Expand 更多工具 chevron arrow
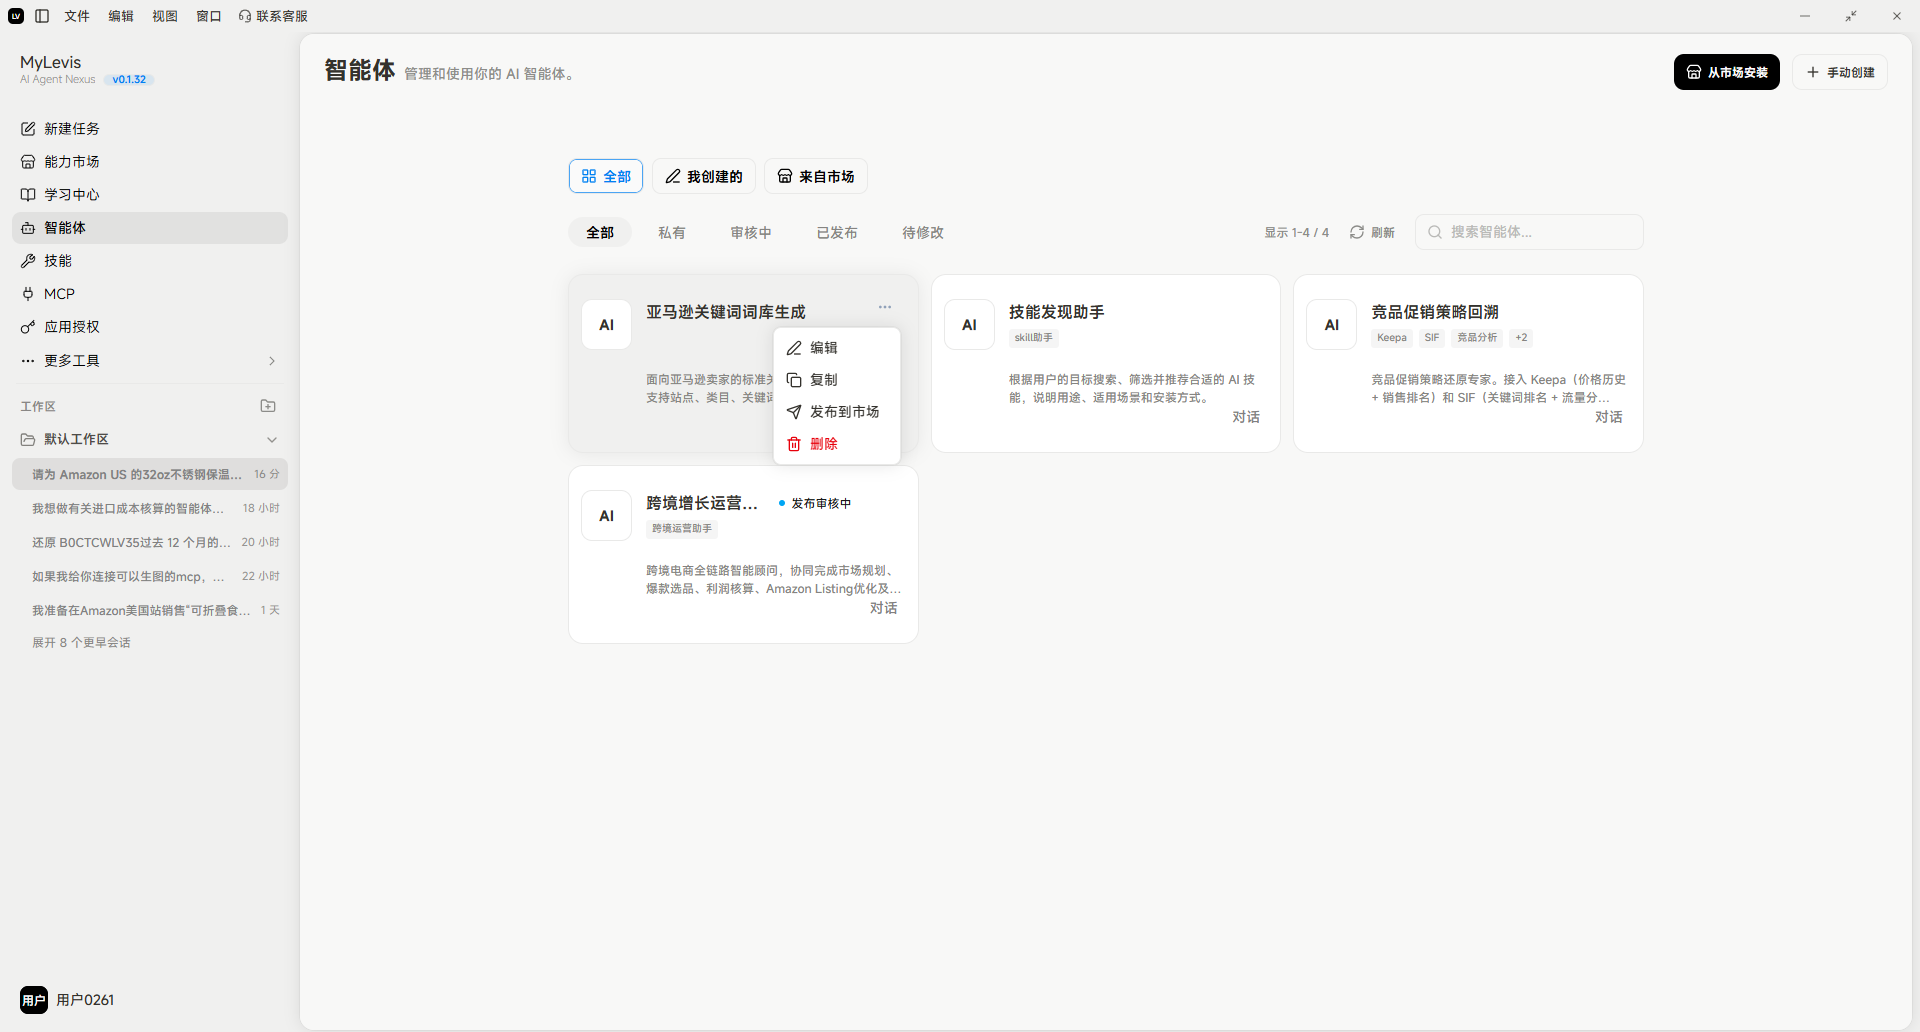This screenshot has width=1920, height=1032. (x=272, y=361)
